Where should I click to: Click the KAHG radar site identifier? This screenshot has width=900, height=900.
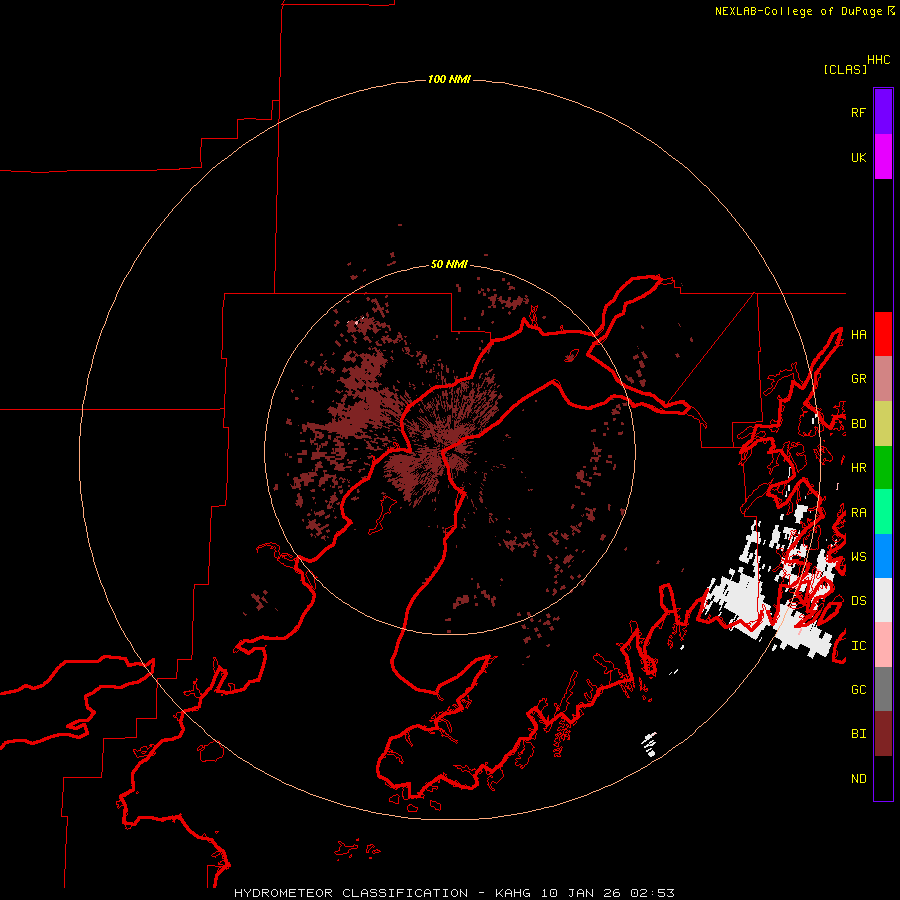coord(515,893)
